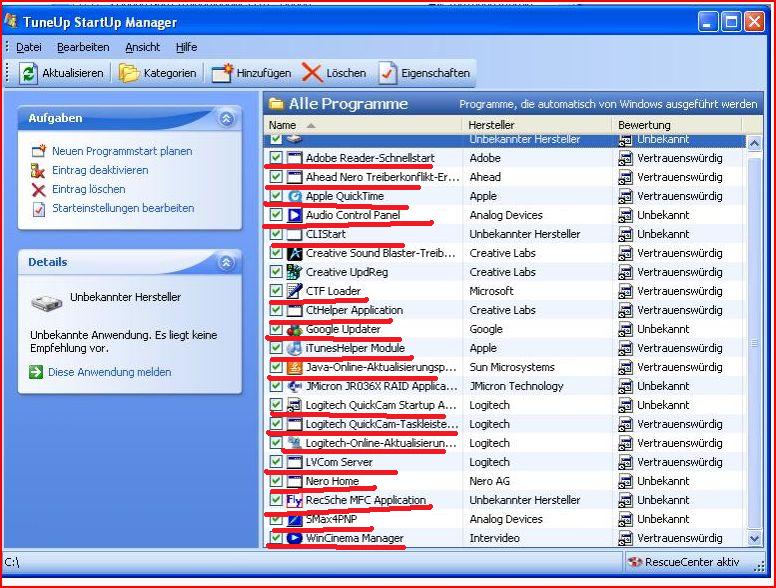Image resolution: width=776 pixels, height=588 pixels.
Task: Uncheck the Ahead Nero Treiberkonflikt checkbox
Action: tap(276, 177)
